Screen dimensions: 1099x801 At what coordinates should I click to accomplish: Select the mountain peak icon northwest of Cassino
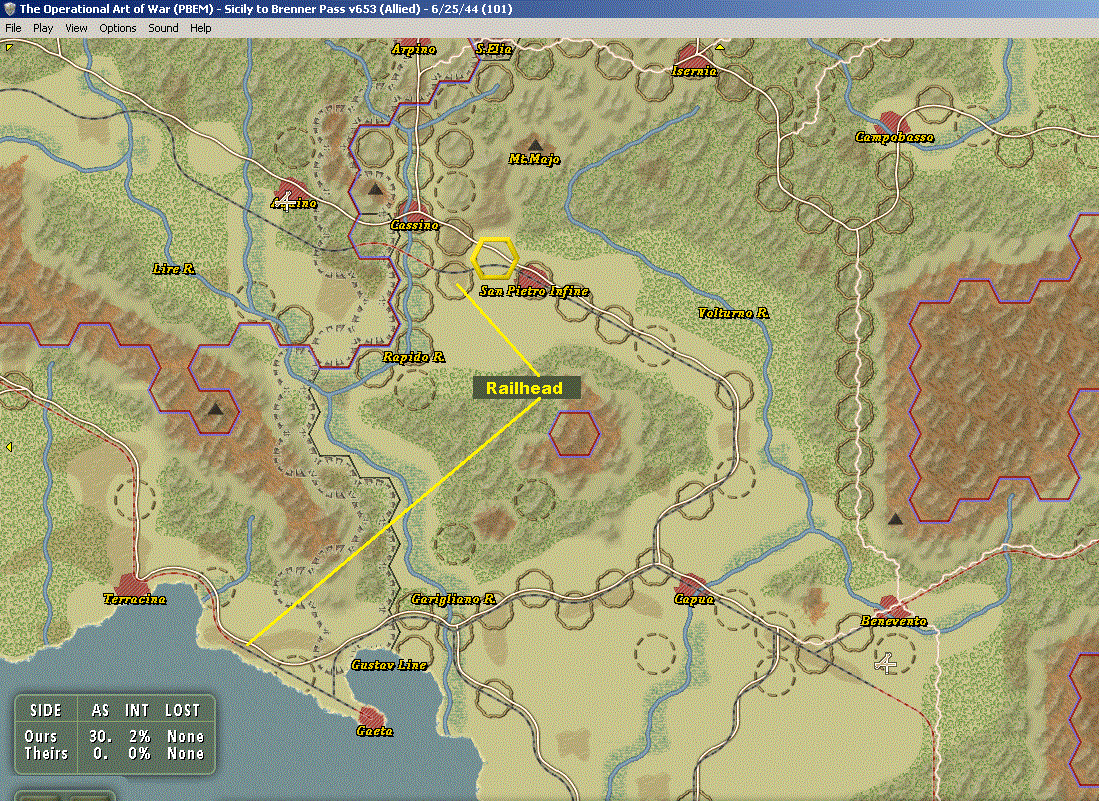tap(375, 189)
